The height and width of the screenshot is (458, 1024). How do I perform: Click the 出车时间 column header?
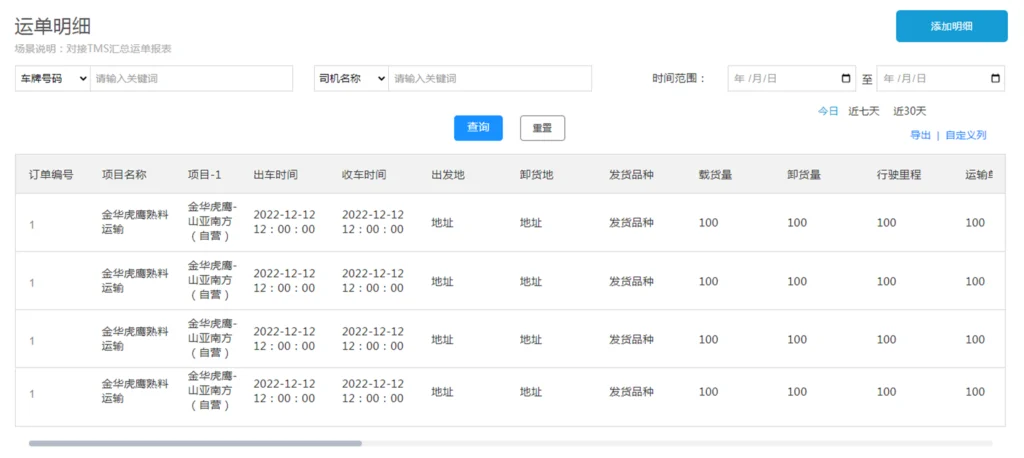tap(275, 175)
